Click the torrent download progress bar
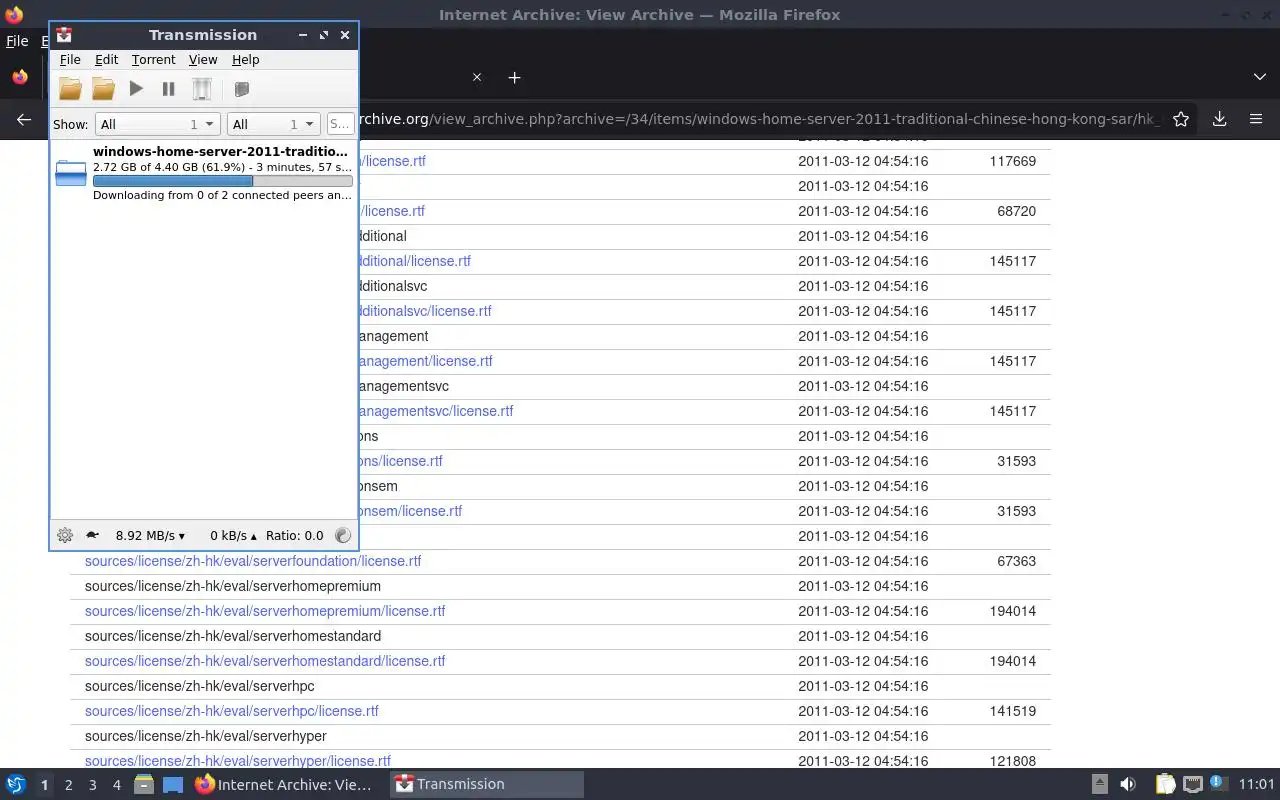1280x800 pixels. (x=222, y=181)
